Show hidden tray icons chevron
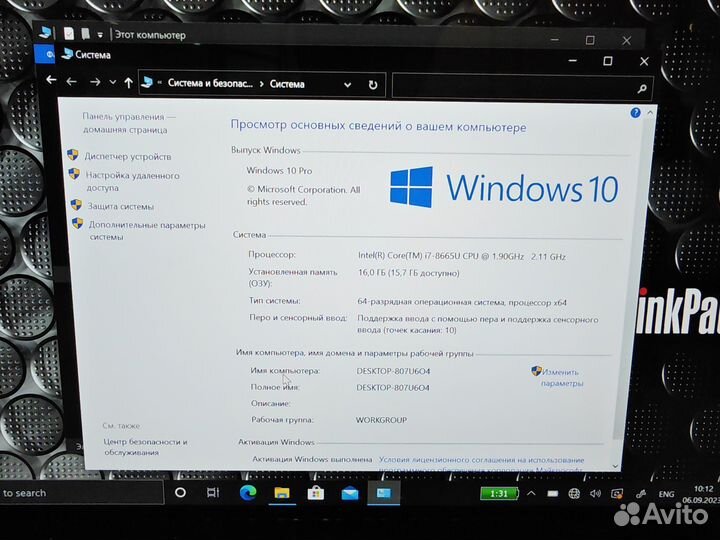The height and width of the screenshot is (540, 720). [531, 494]
